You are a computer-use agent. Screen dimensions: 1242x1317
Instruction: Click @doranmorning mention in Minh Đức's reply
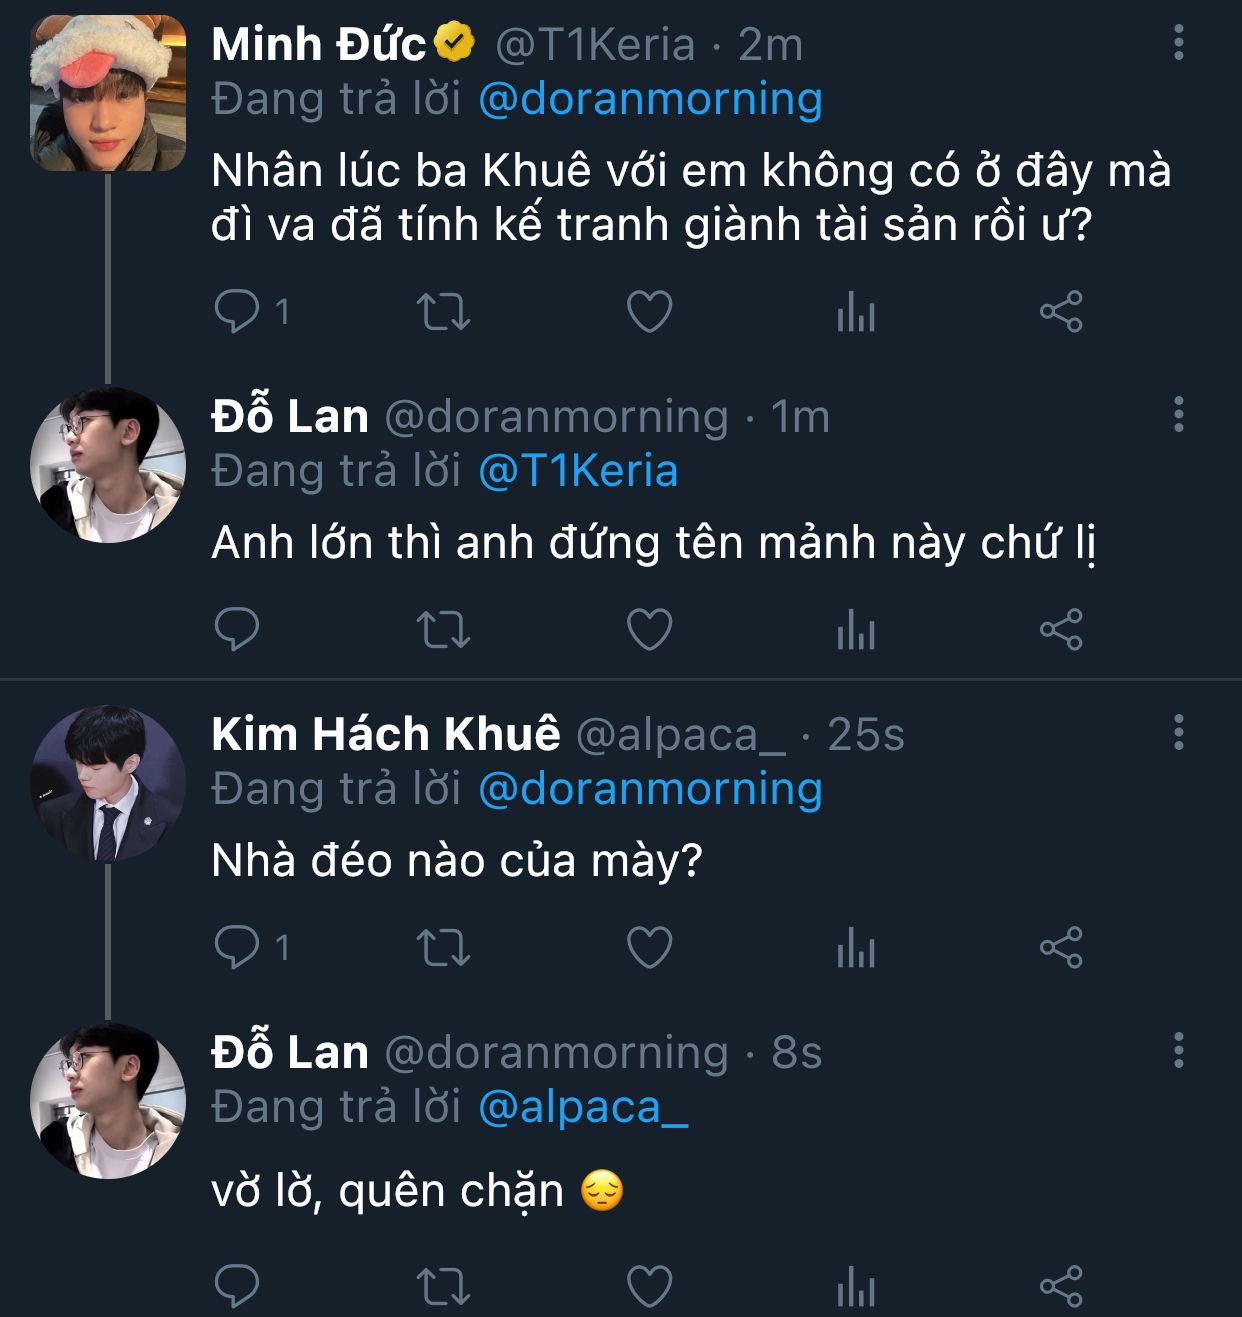650,99
